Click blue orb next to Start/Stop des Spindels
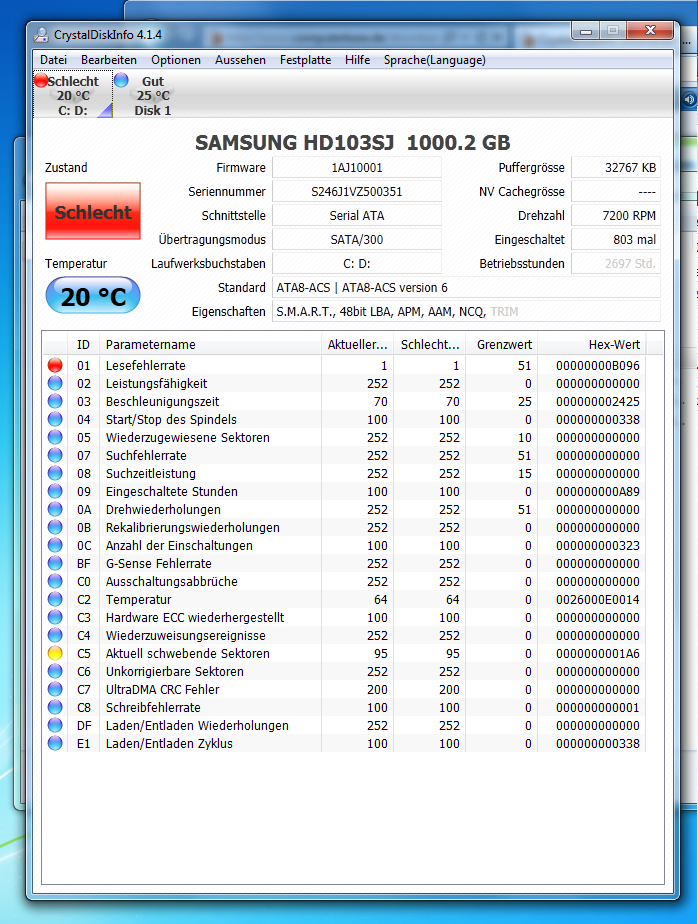The image size is (698, 924). pos(55,420)
